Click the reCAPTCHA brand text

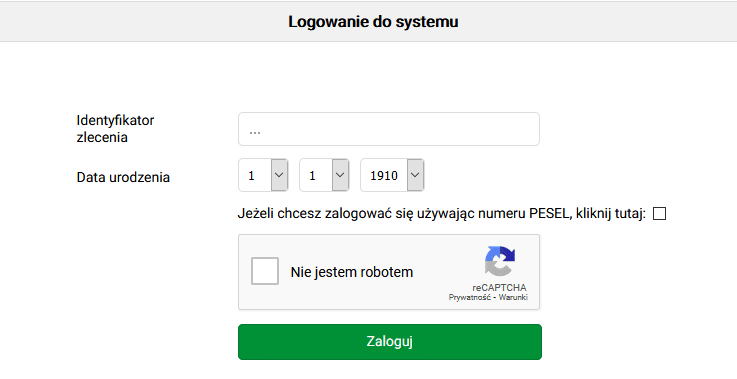[499, 287]
